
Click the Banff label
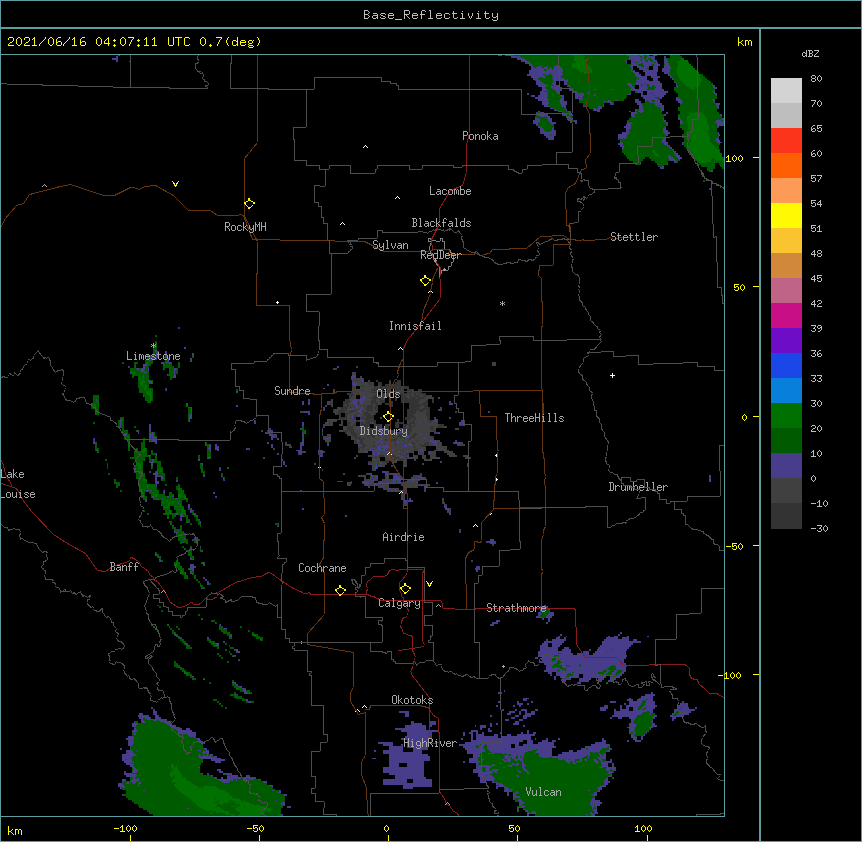(124, 567)
